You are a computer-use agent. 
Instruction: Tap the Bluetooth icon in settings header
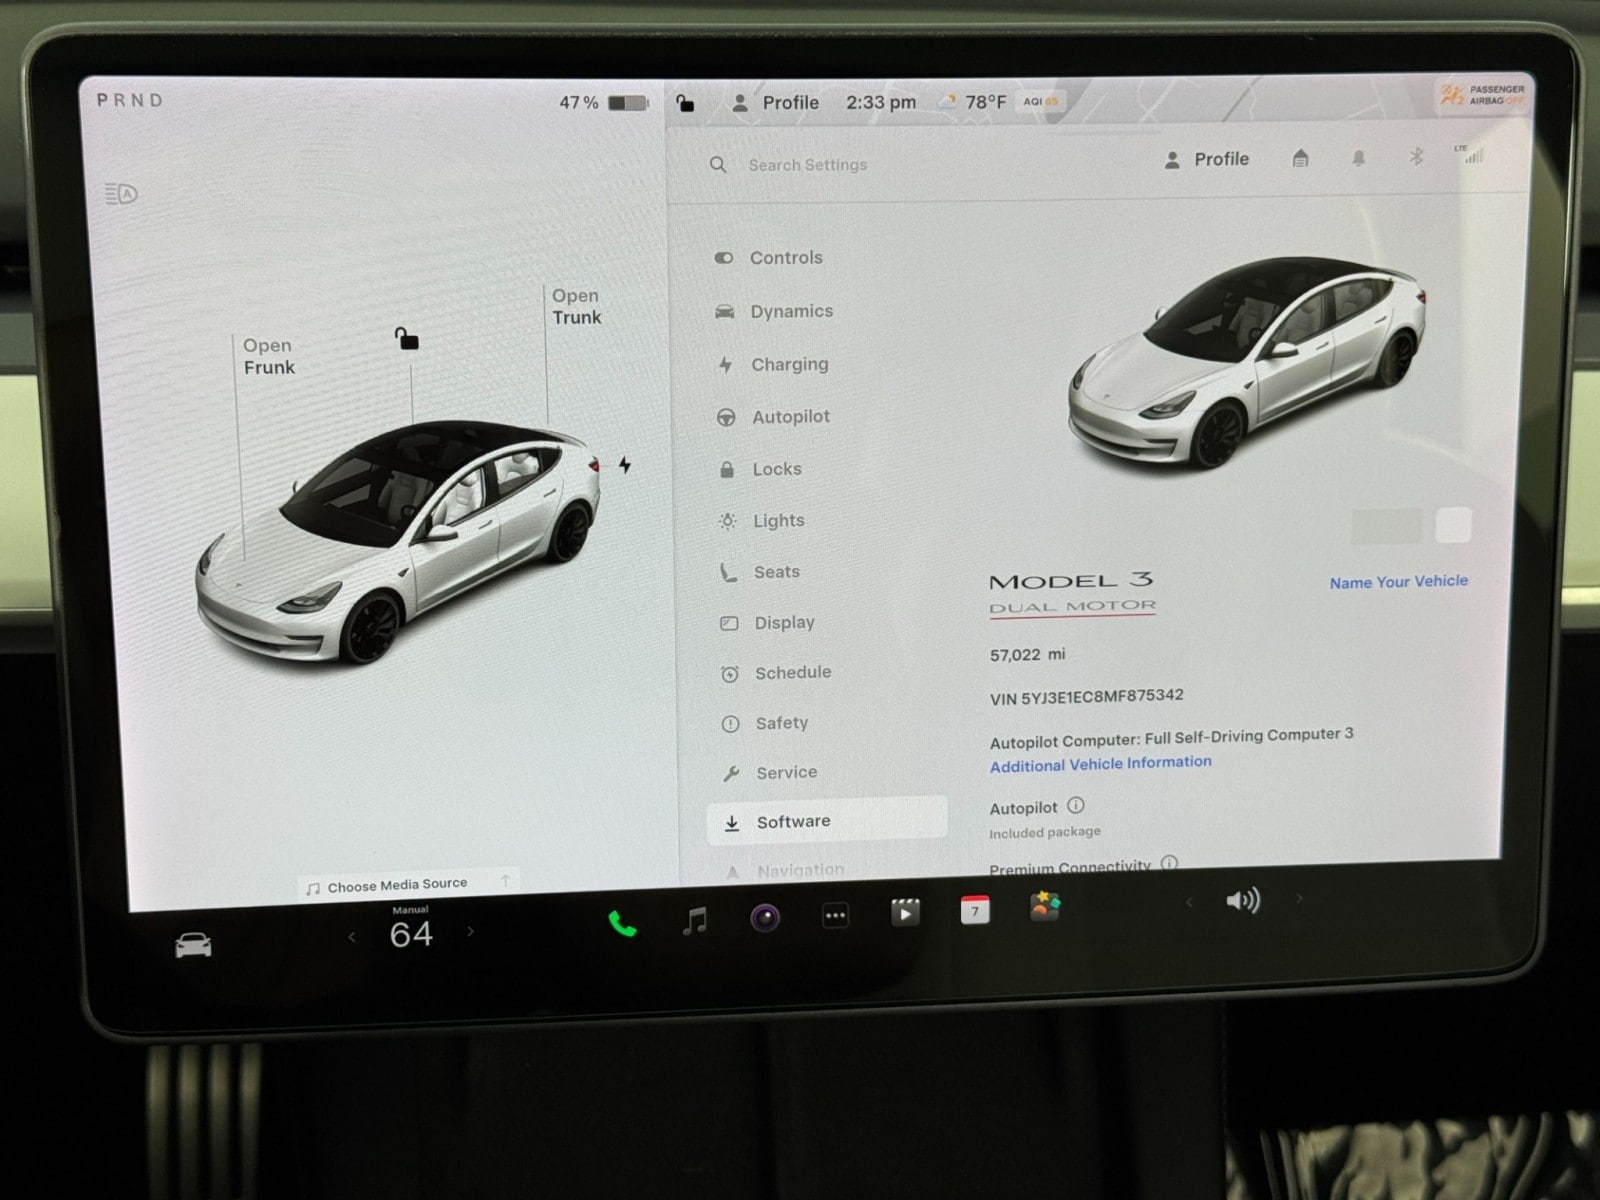1416,157
